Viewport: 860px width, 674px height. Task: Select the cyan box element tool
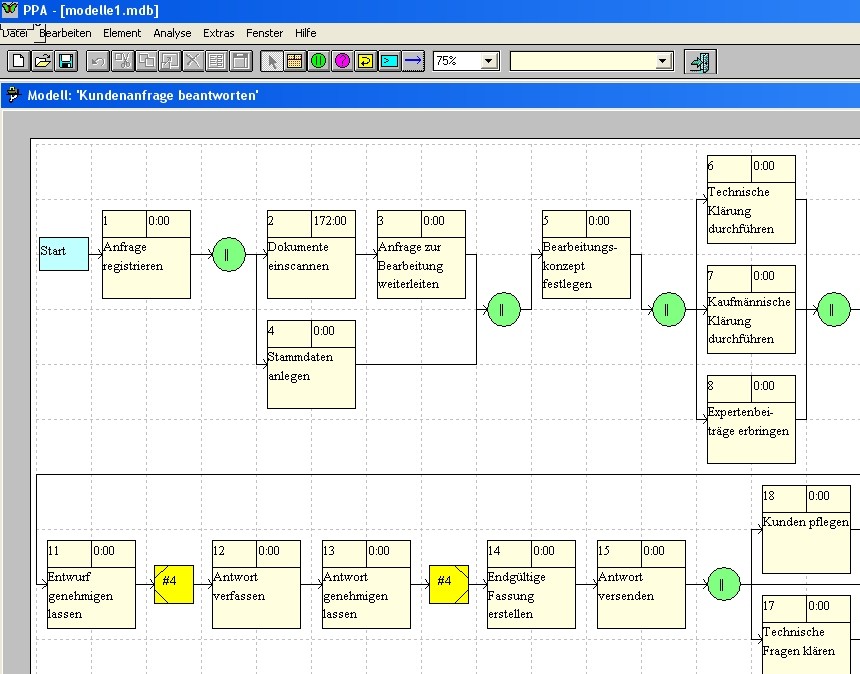(x=389, y=62)
